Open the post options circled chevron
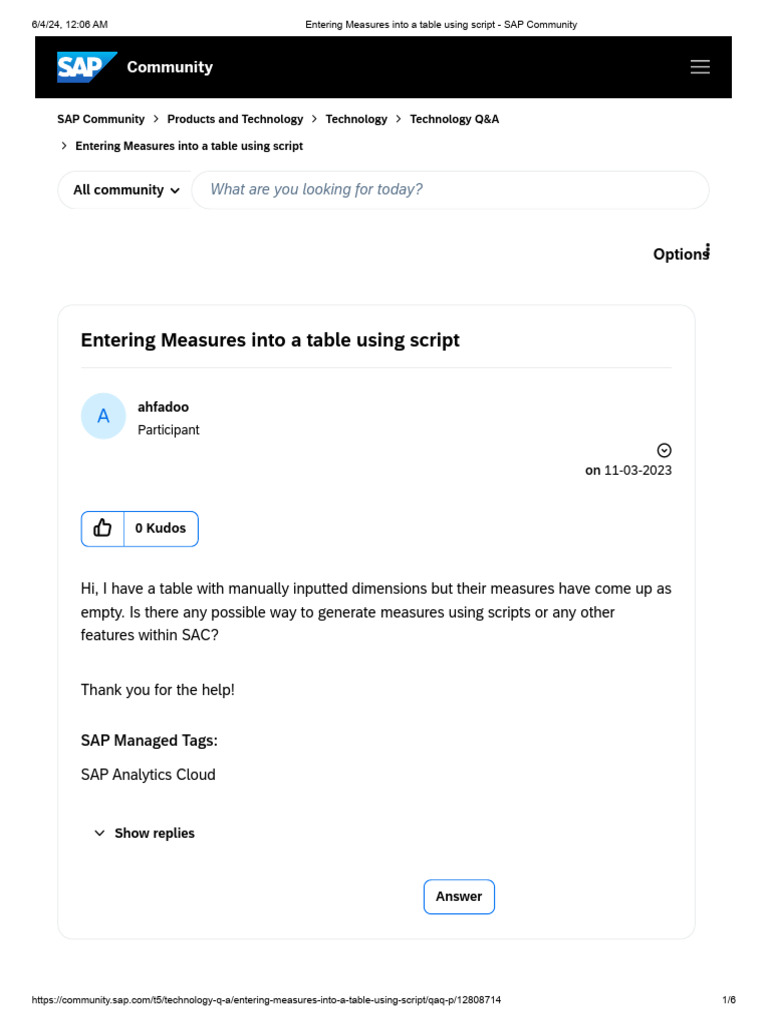This screenshot has width=768, height=1024. coord(664,450)
